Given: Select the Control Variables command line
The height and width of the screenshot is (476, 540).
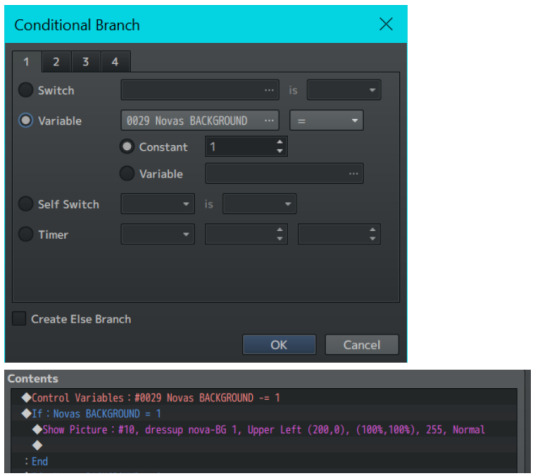Looking at the screenshot, I should pyautogui.click(x=264, y=398).
